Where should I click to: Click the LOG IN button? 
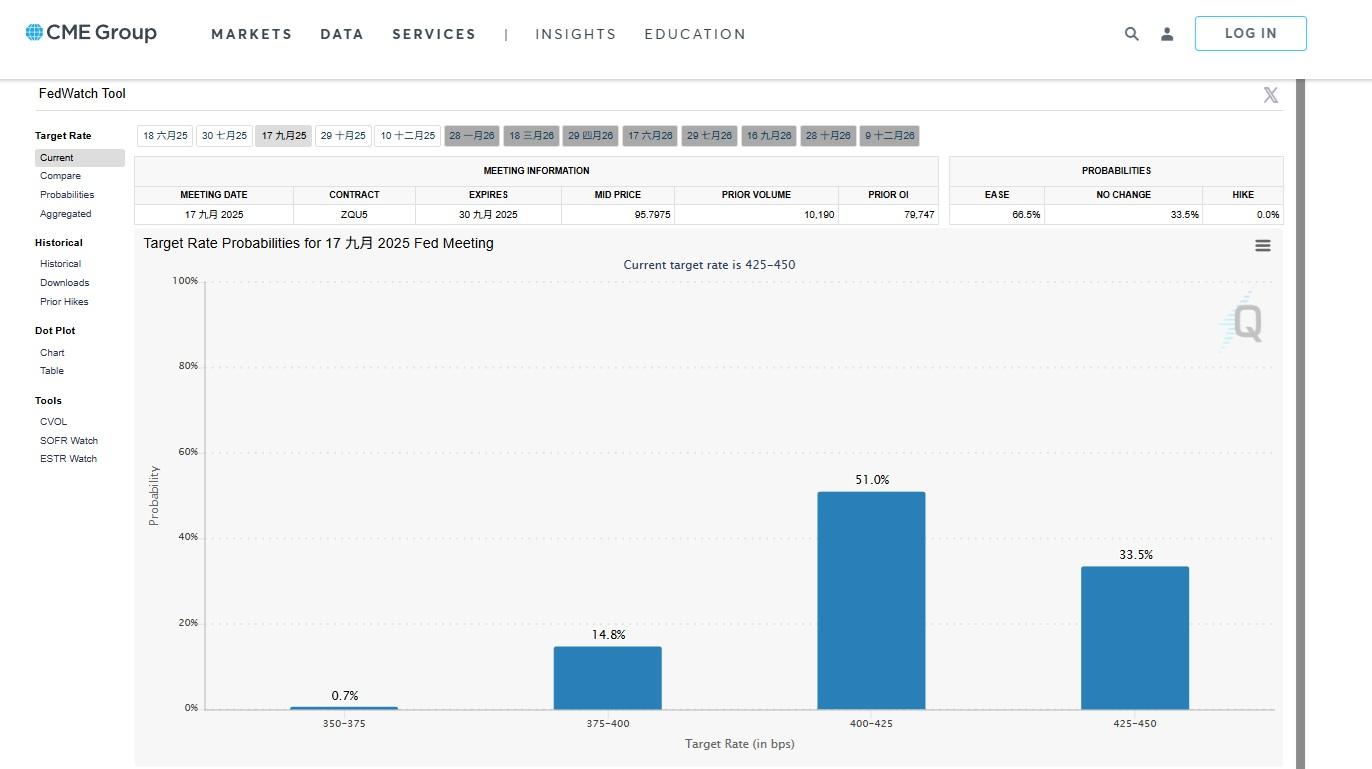click(1250, 33)
